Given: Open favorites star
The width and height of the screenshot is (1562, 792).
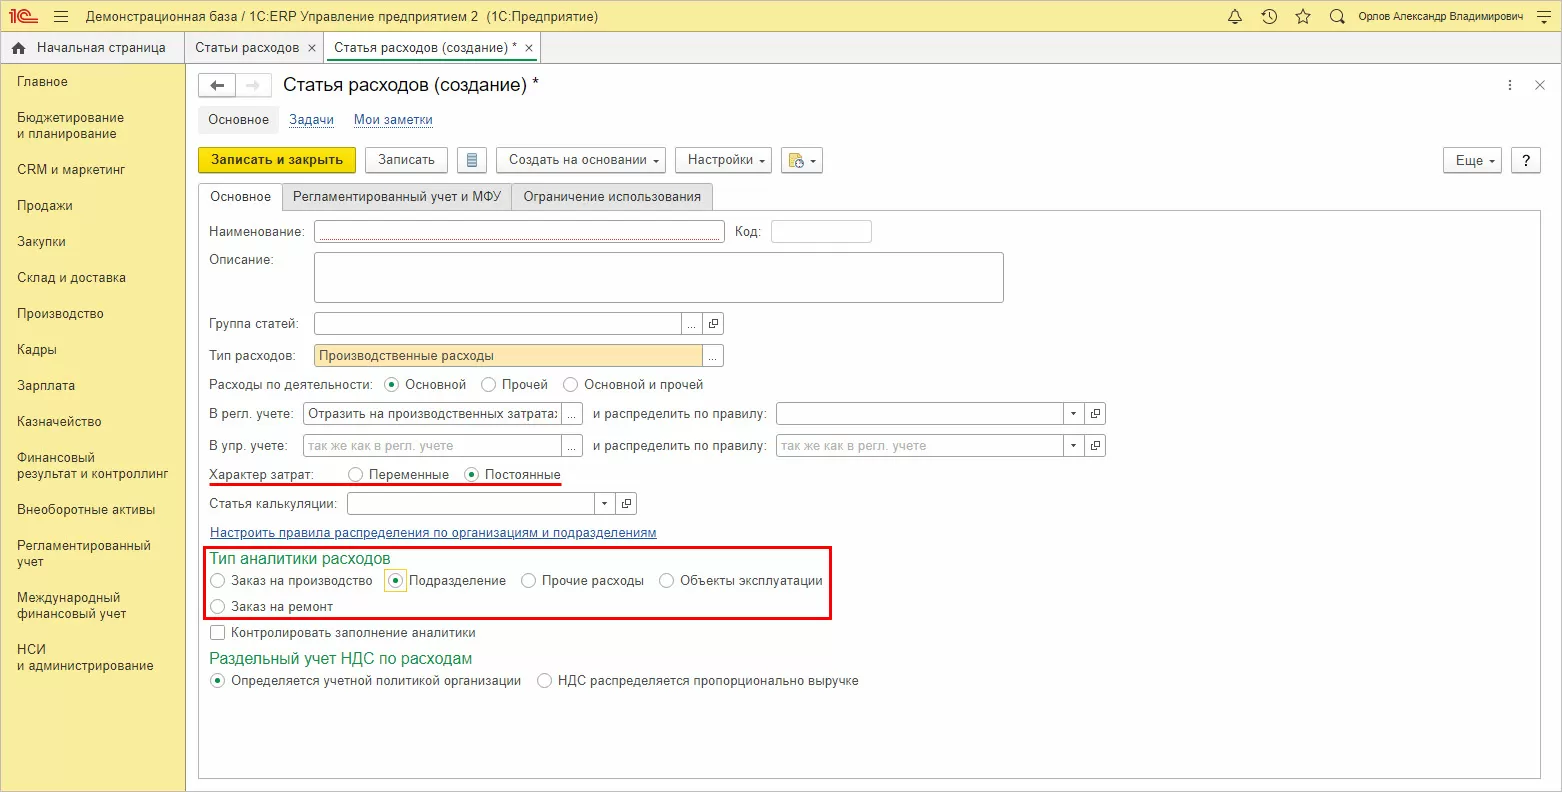Looking at the screenshot, I should (x=1303, y=17).
